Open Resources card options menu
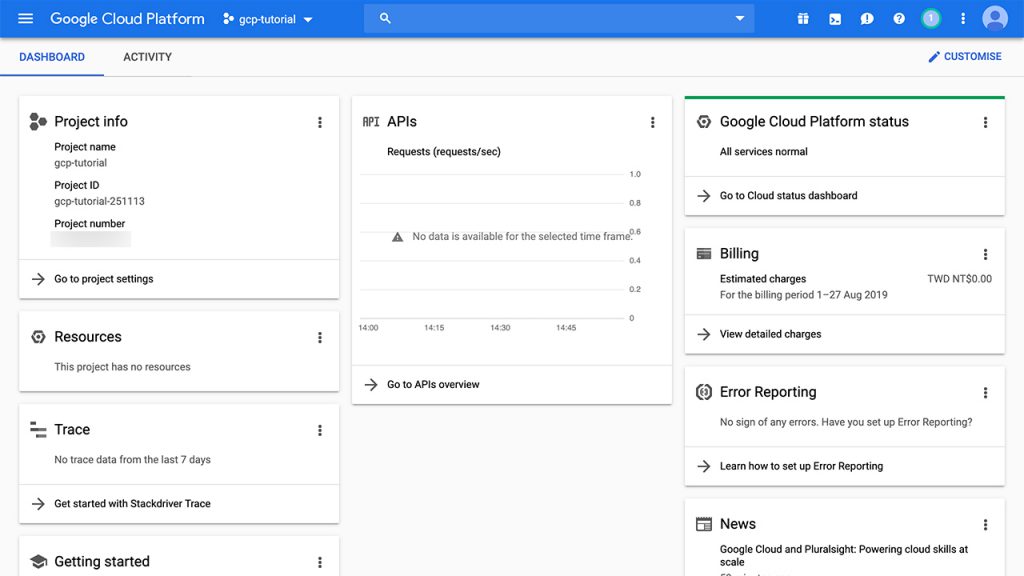 tap(319, 338)
